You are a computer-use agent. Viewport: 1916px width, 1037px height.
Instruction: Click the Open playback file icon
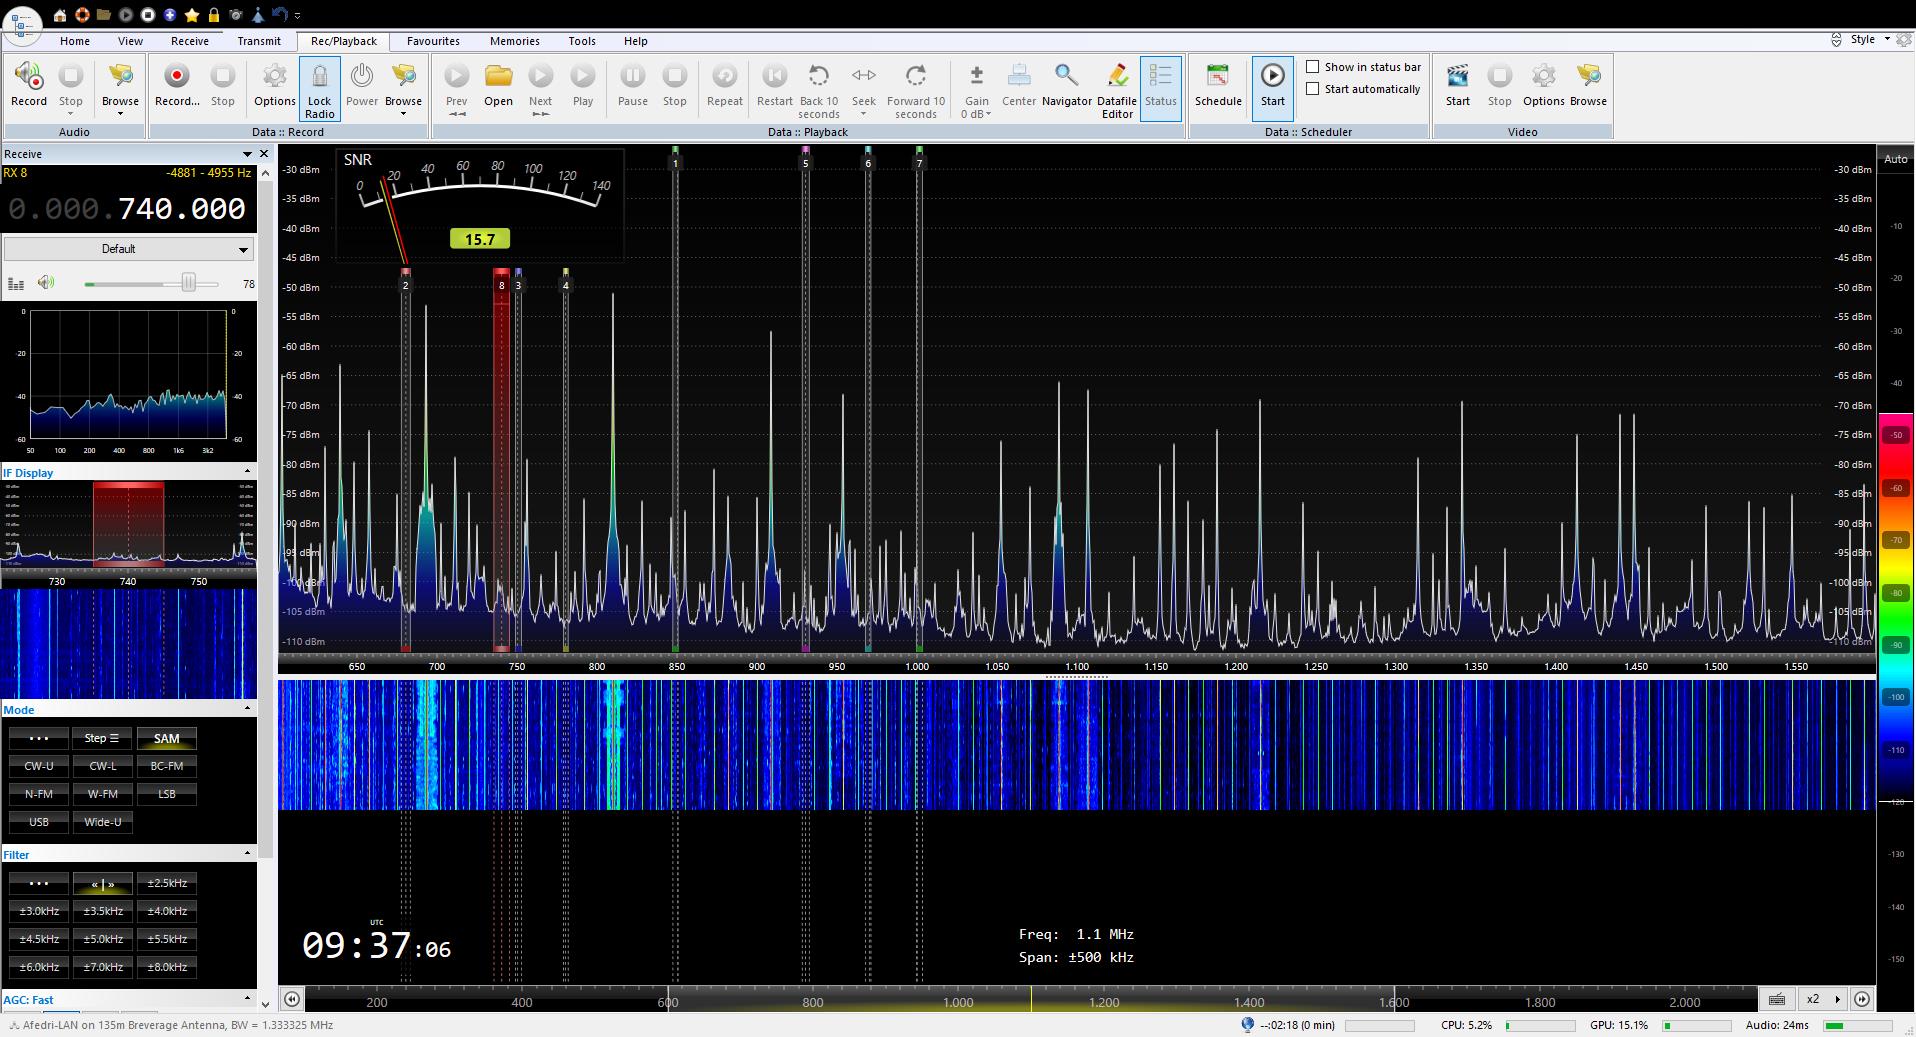pyautogui.click(x=498, y=85)
